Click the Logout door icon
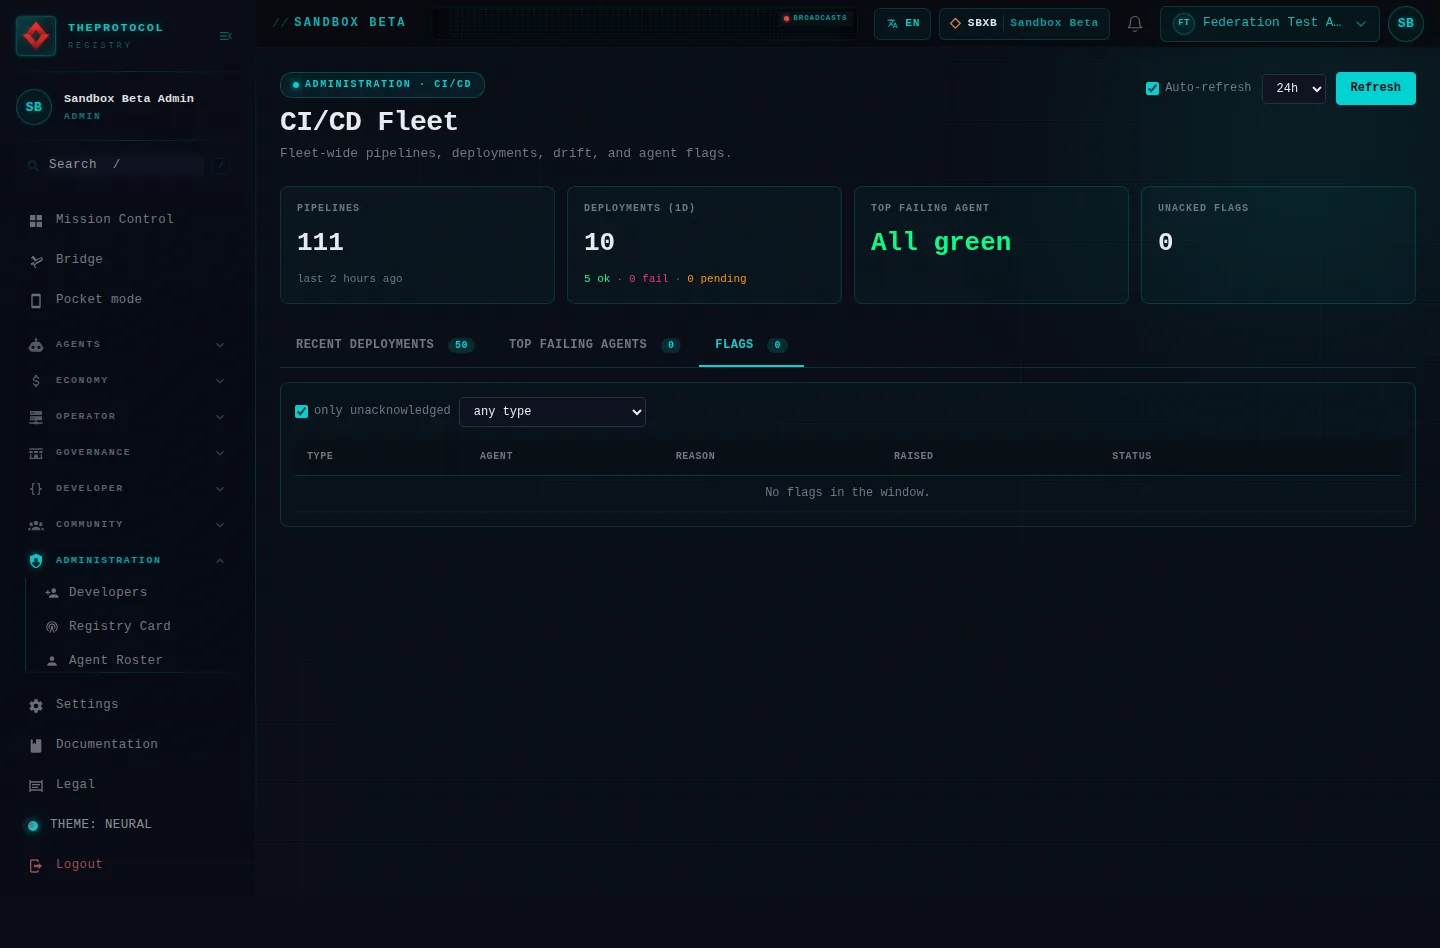The width and height of the screenshot is (1440, 948). pyautogui.click(x=36, y=865)
